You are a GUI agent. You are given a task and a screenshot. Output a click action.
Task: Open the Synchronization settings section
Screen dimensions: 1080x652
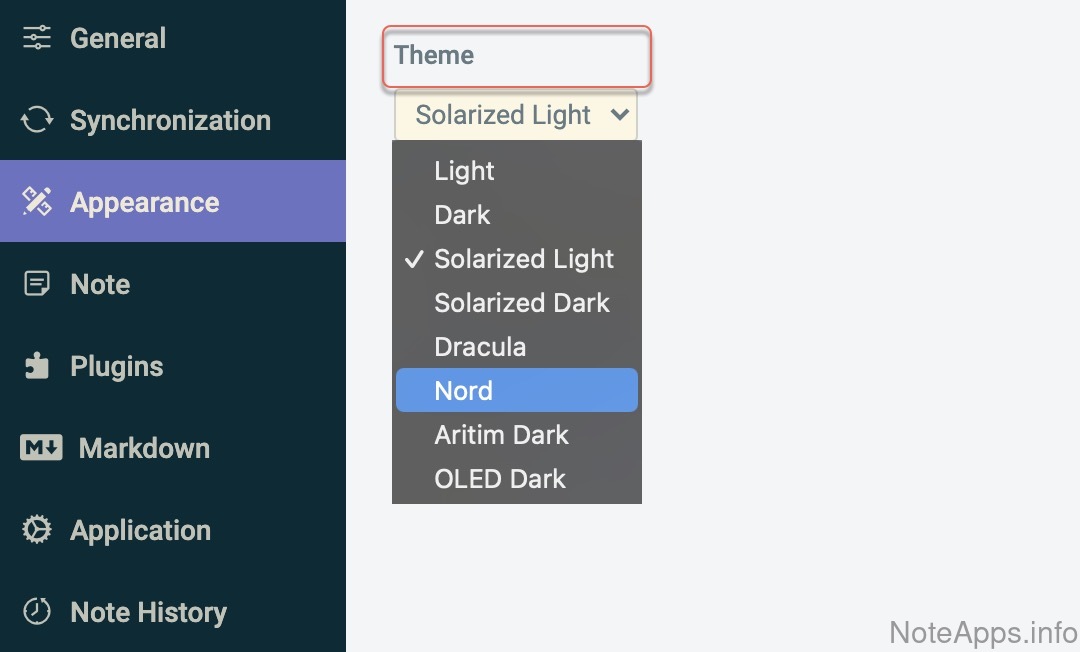pos(170,120)
